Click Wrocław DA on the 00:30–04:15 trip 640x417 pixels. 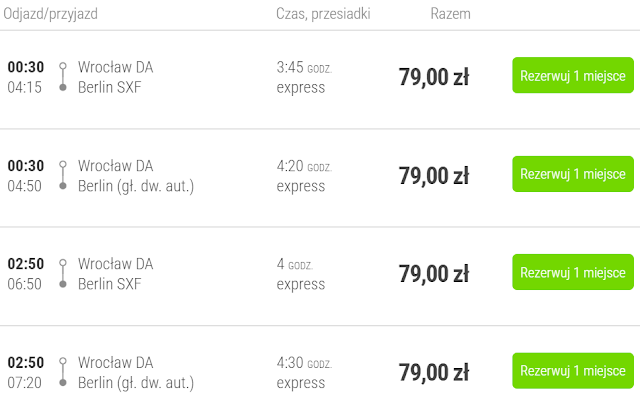(x=115, y=67)
